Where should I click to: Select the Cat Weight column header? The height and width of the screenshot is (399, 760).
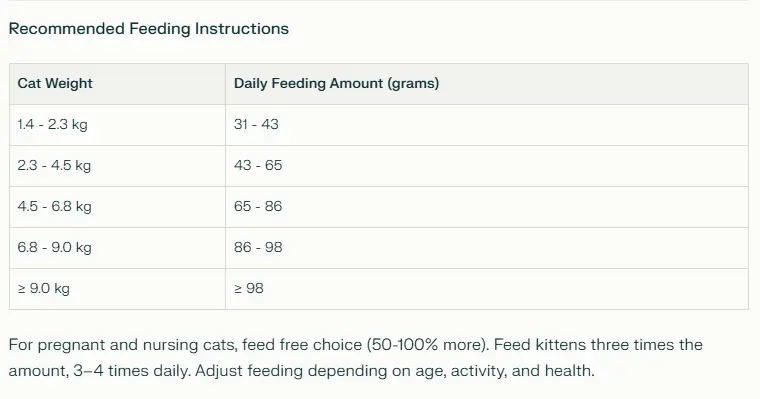[117, 84]
